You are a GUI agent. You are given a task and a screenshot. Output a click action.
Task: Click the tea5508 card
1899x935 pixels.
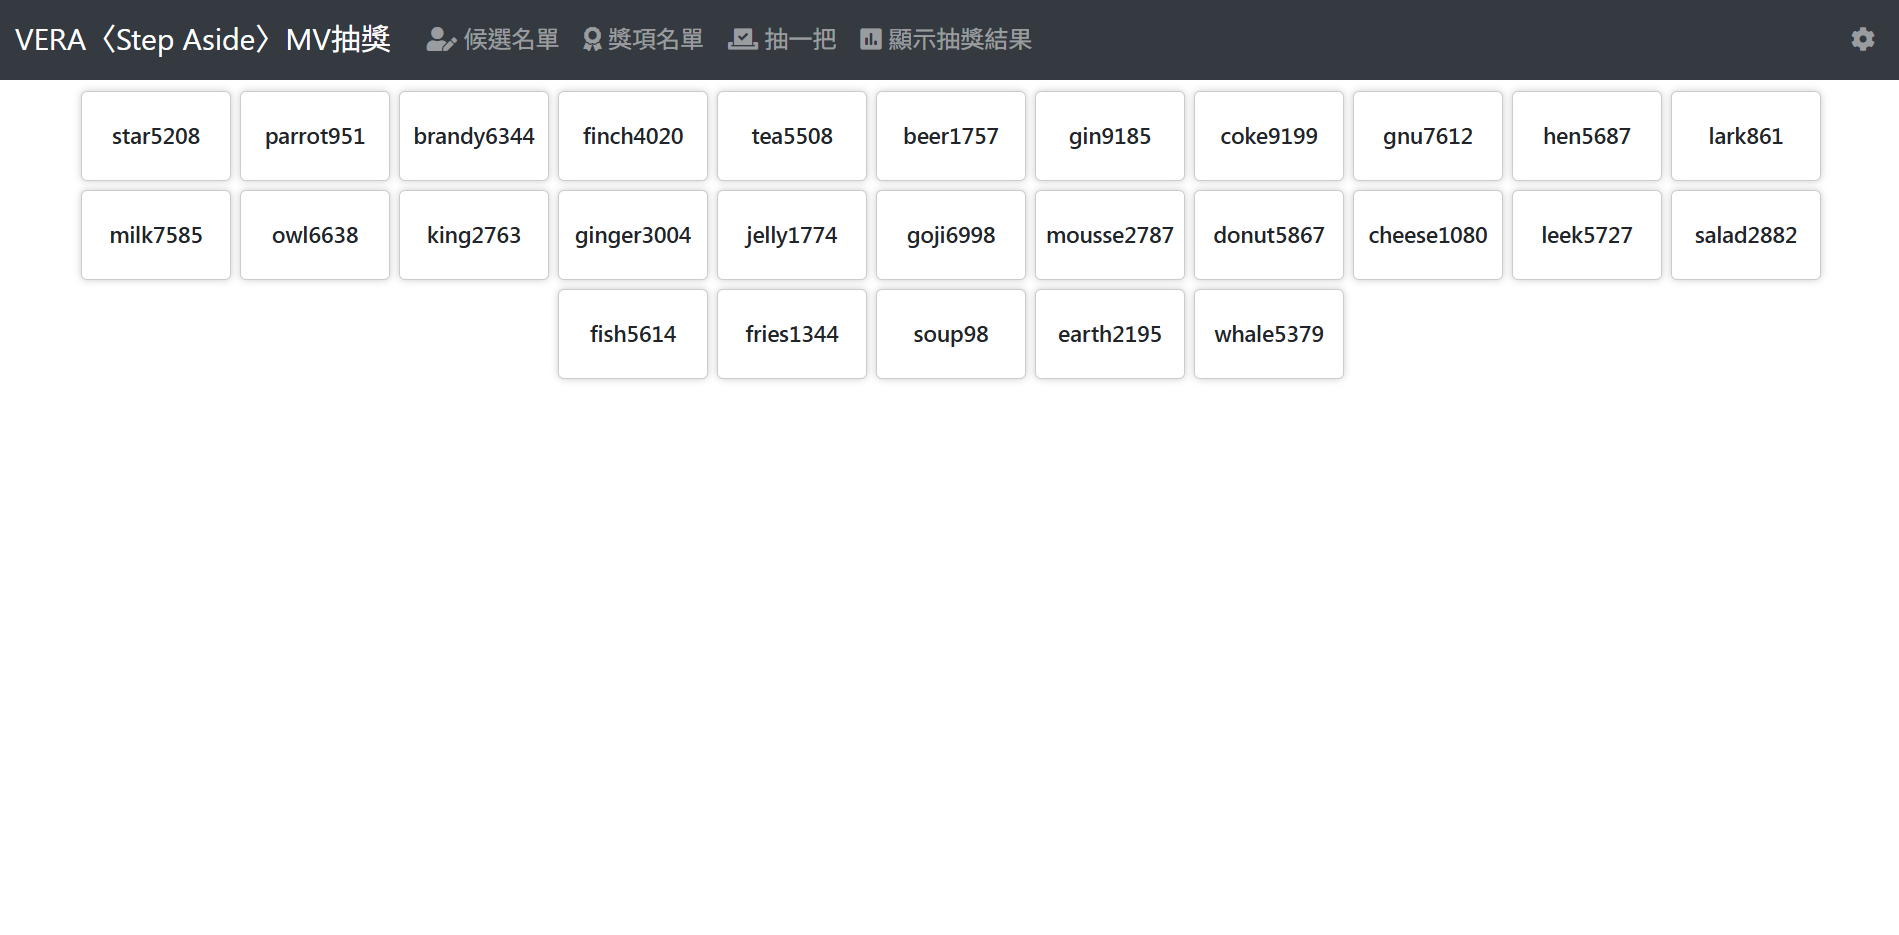point(792,136)
